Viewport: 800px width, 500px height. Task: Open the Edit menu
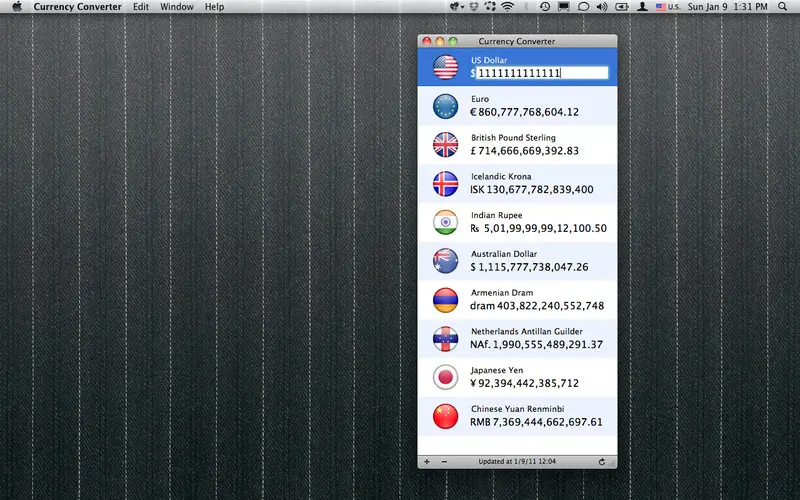pos(141,7)
